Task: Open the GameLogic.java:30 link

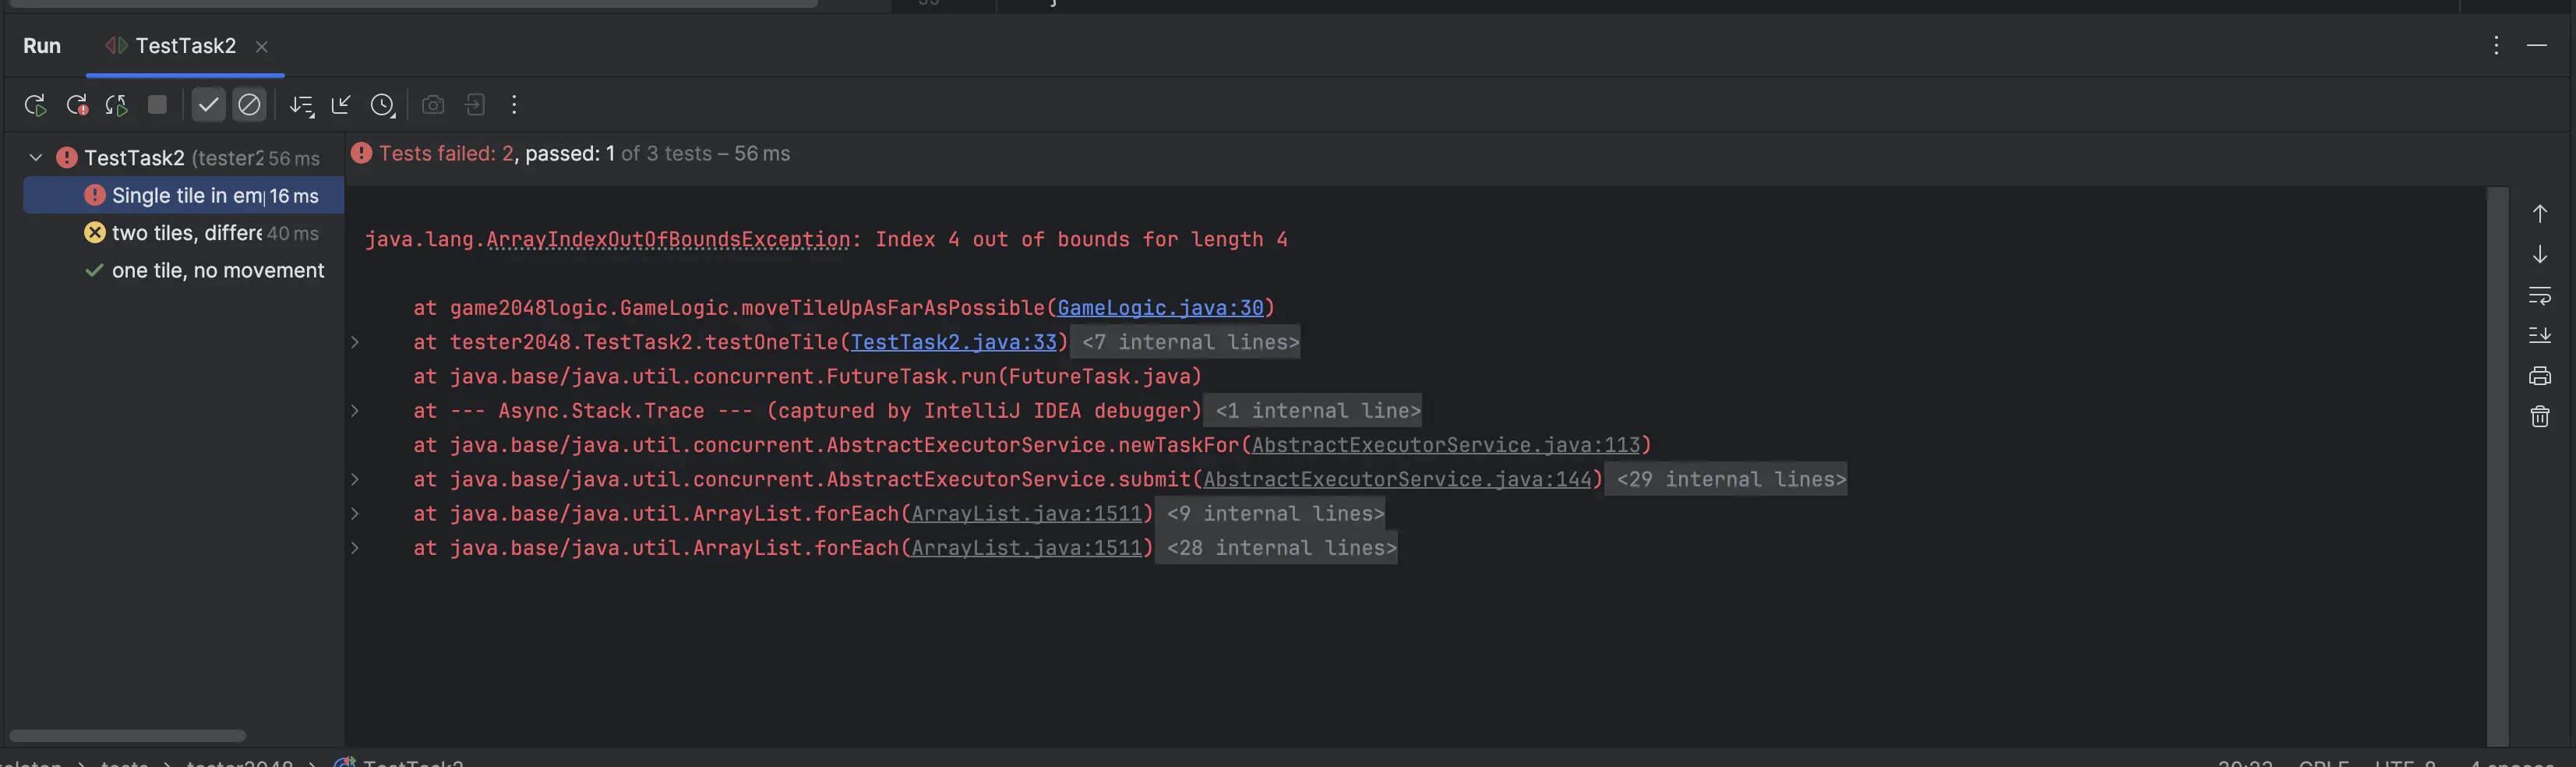Action: [1160, 308]
